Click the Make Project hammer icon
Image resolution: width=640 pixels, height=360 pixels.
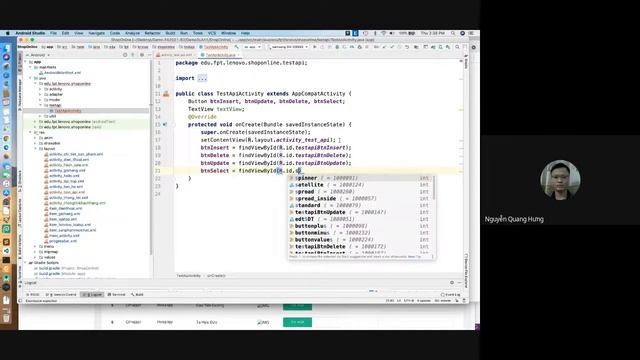236,47
